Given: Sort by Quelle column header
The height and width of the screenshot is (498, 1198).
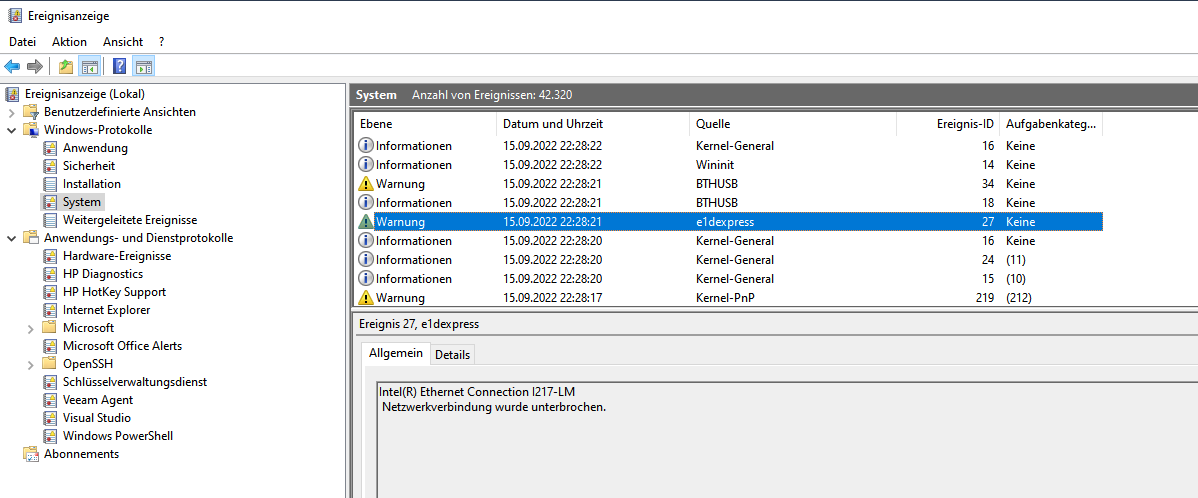Looking at the screenshot, I should [x=793, y=124].
